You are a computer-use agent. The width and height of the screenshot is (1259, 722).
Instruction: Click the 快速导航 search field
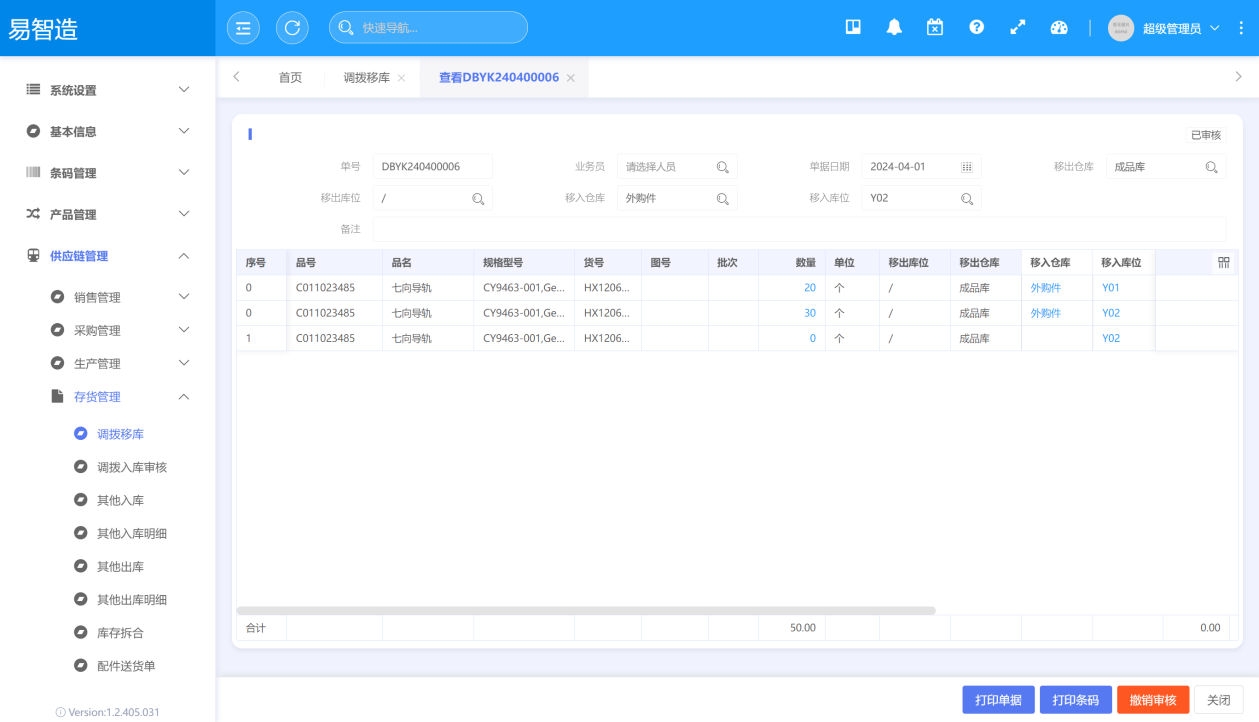pyautogui.click(x=438, y=28)
